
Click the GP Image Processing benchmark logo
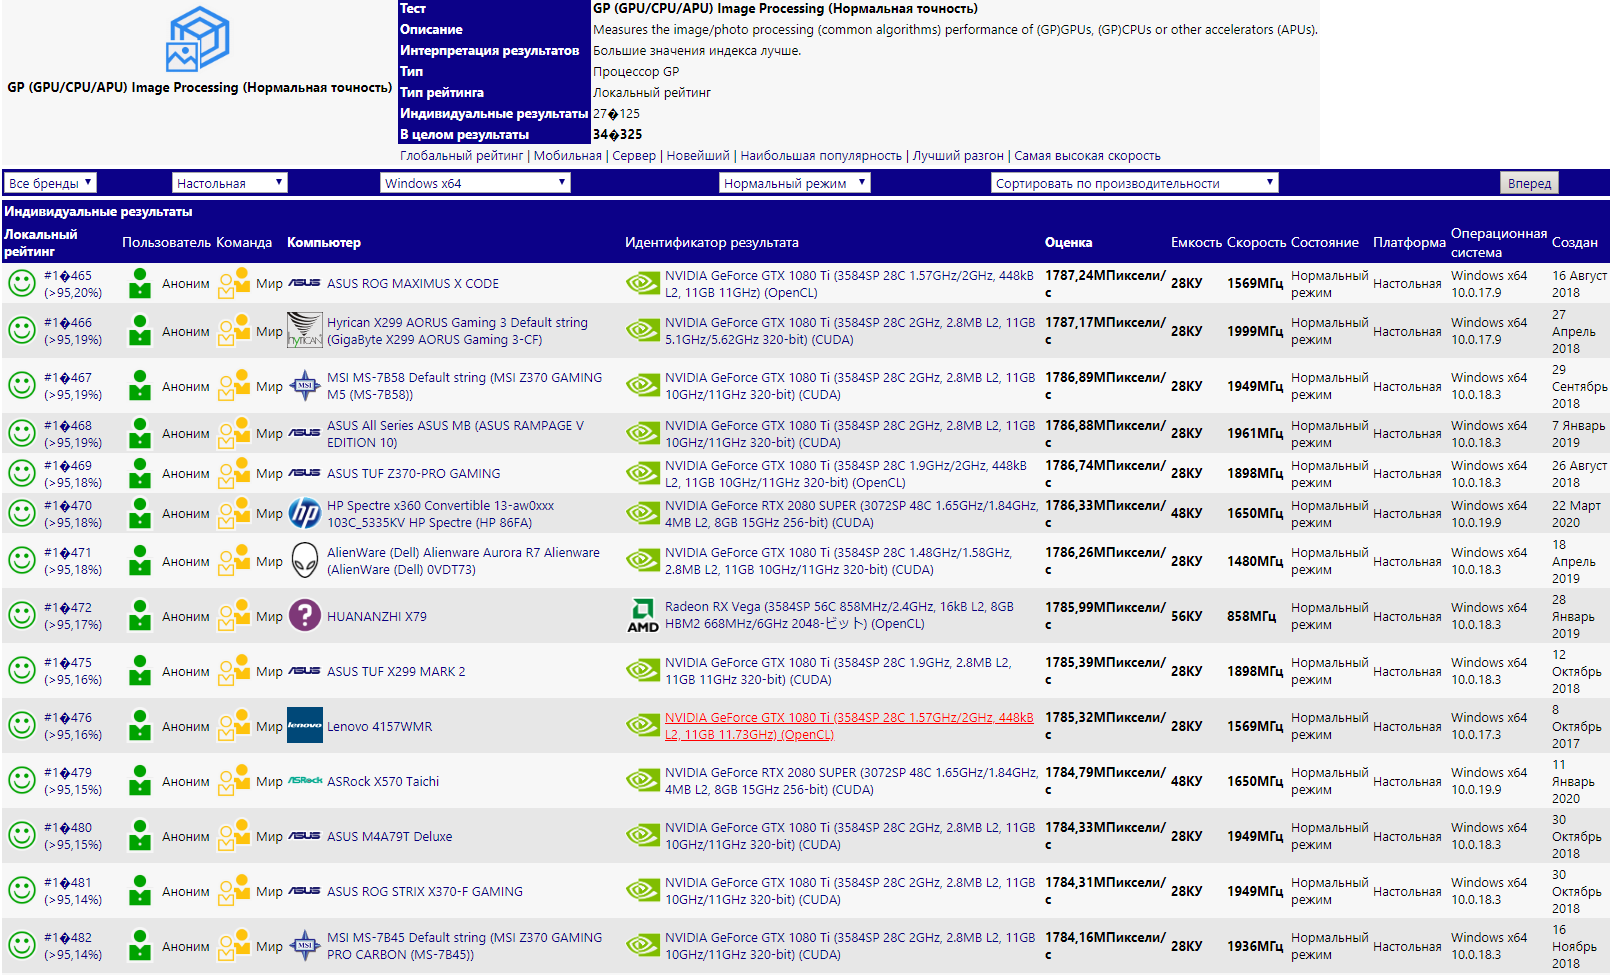click(198, 39)
